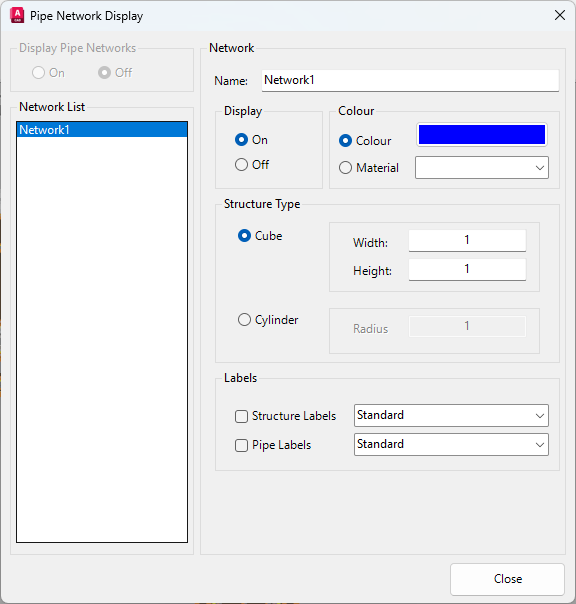The width and height of the screenshot is (576, 604).
Task: Enable the Structure Labels checkbox
Action: [241, 416]
